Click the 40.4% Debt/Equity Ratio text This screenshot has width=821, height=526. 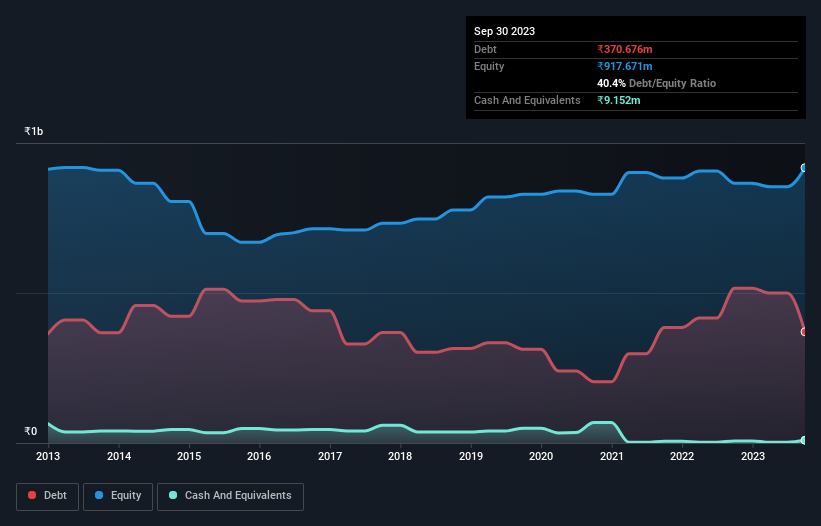tap(656, 83)
